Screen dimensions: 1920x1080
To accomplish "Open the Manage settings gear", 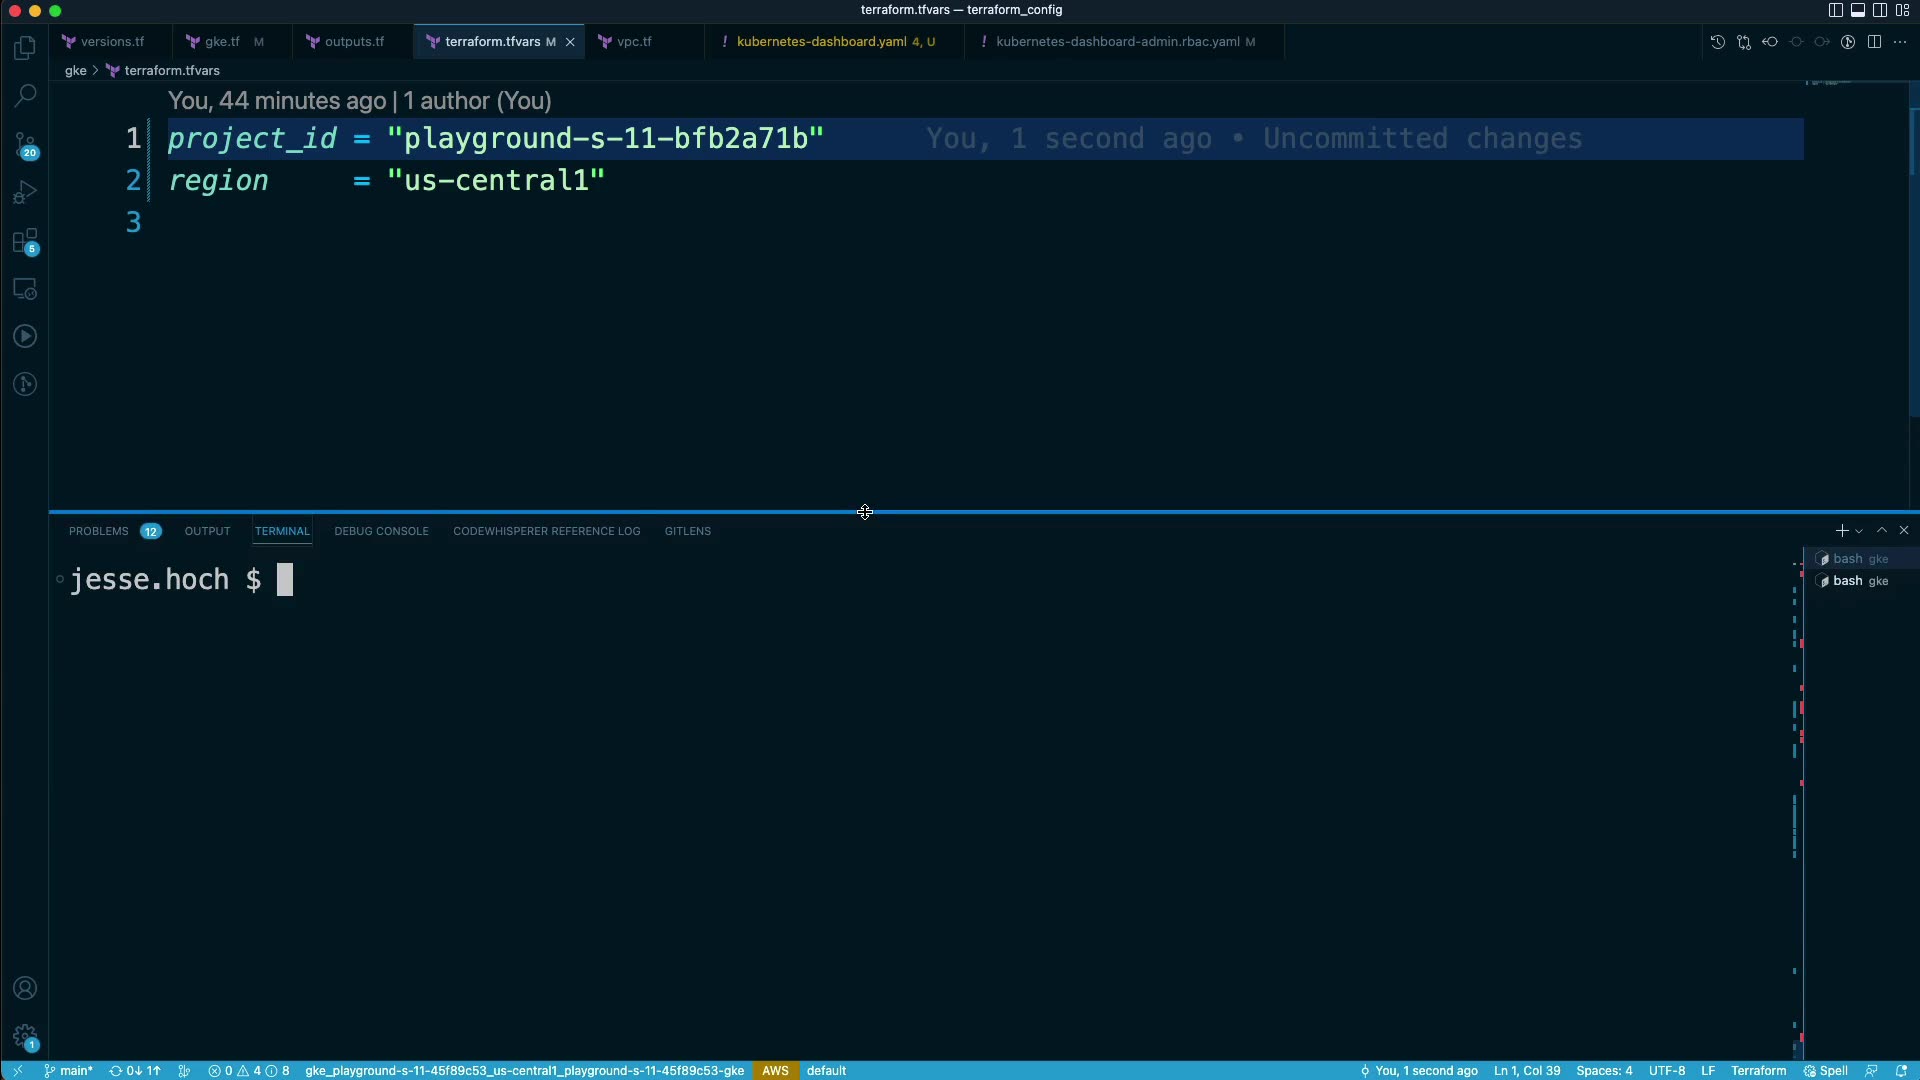I will click(25, 1036).
